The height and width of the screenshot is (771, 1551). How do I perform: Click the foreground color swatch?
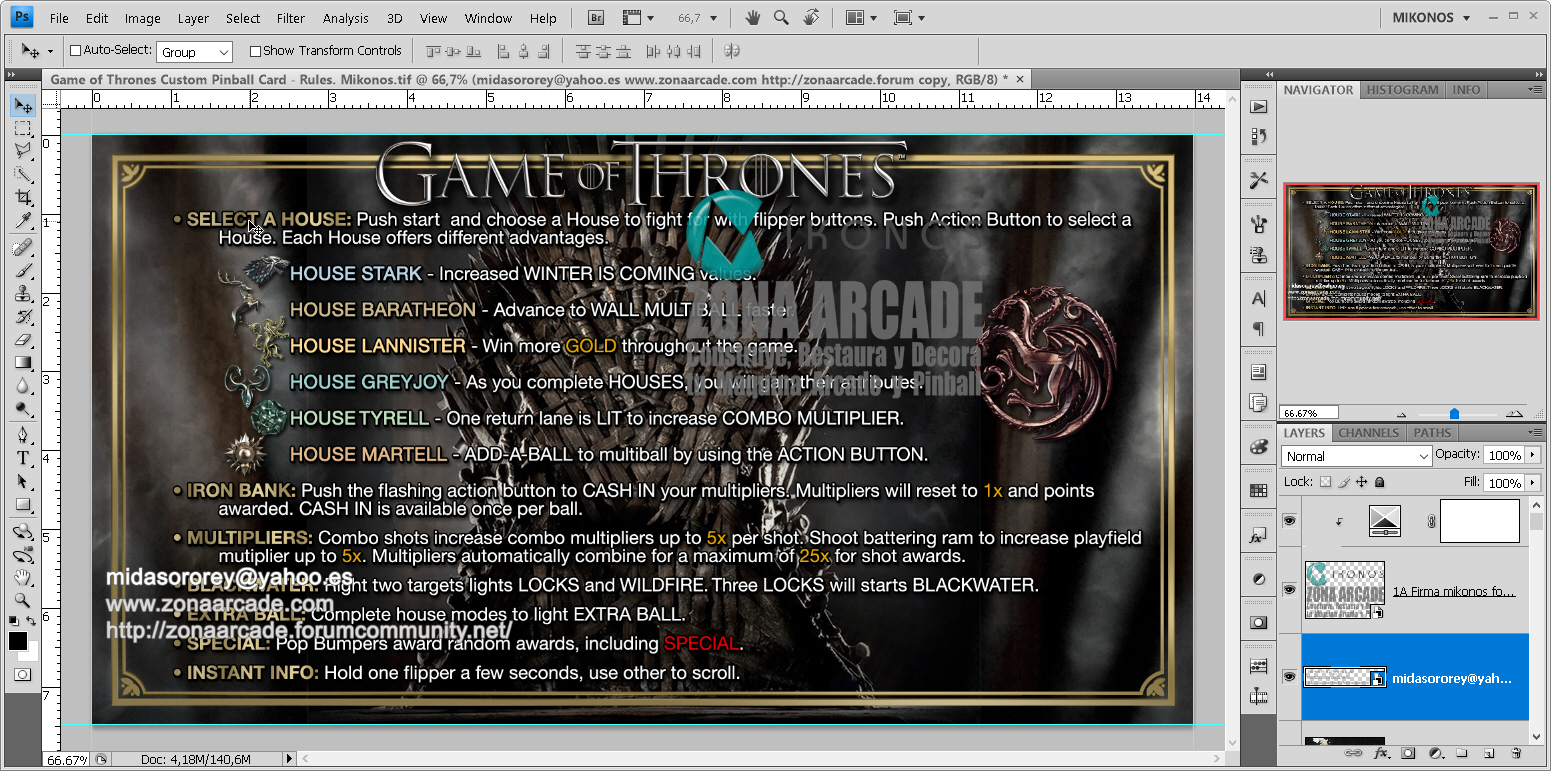pos(18,641)
